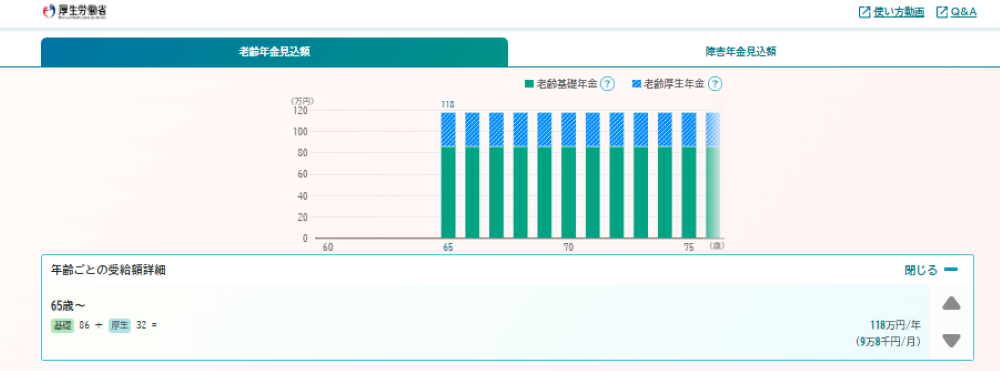Collapse details with 閉じる button
Screen dimensions: 1000x371
pyautogui.click(x=931, y=270)
